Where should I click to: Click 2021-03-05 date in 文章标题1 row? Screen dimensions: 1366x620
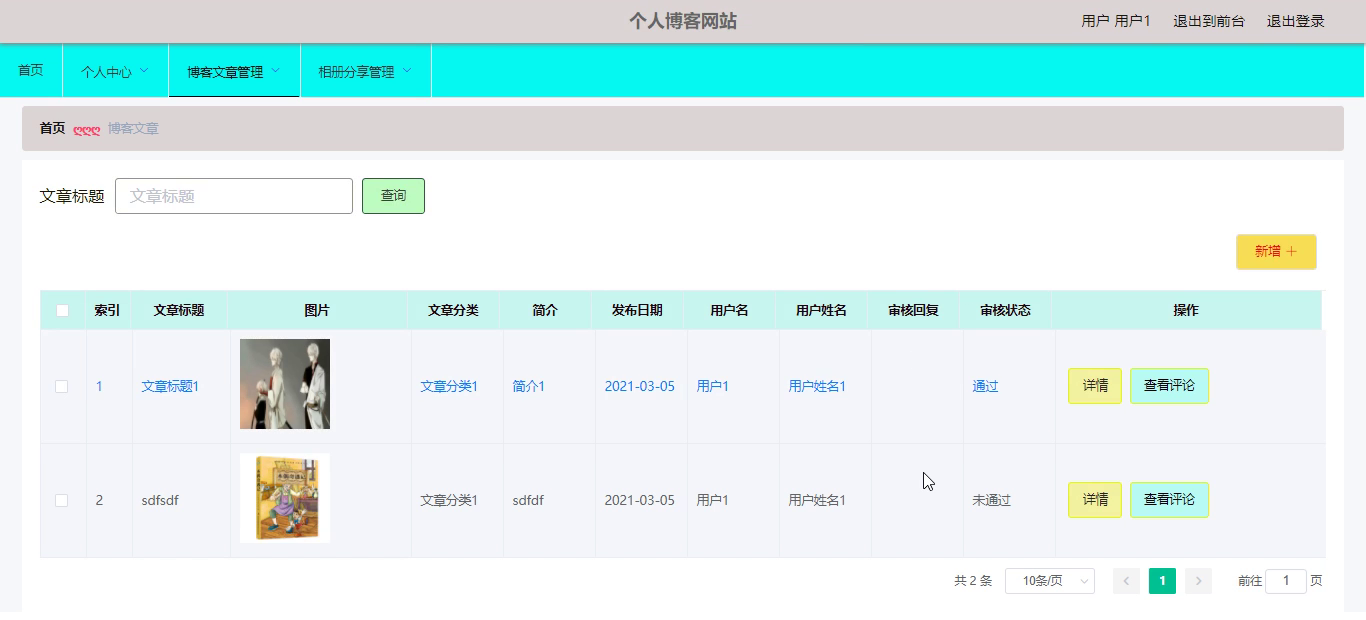[639, 386]
